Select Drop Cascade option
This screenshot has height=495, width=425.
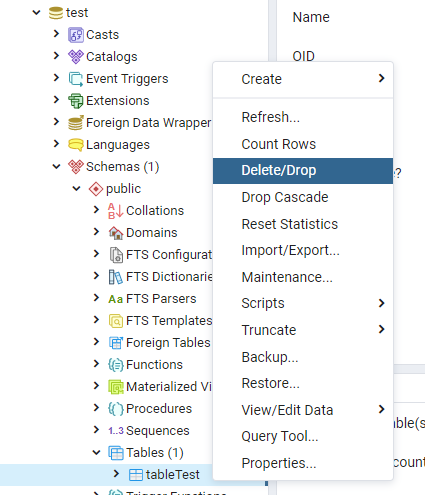(x=303, y=197)
